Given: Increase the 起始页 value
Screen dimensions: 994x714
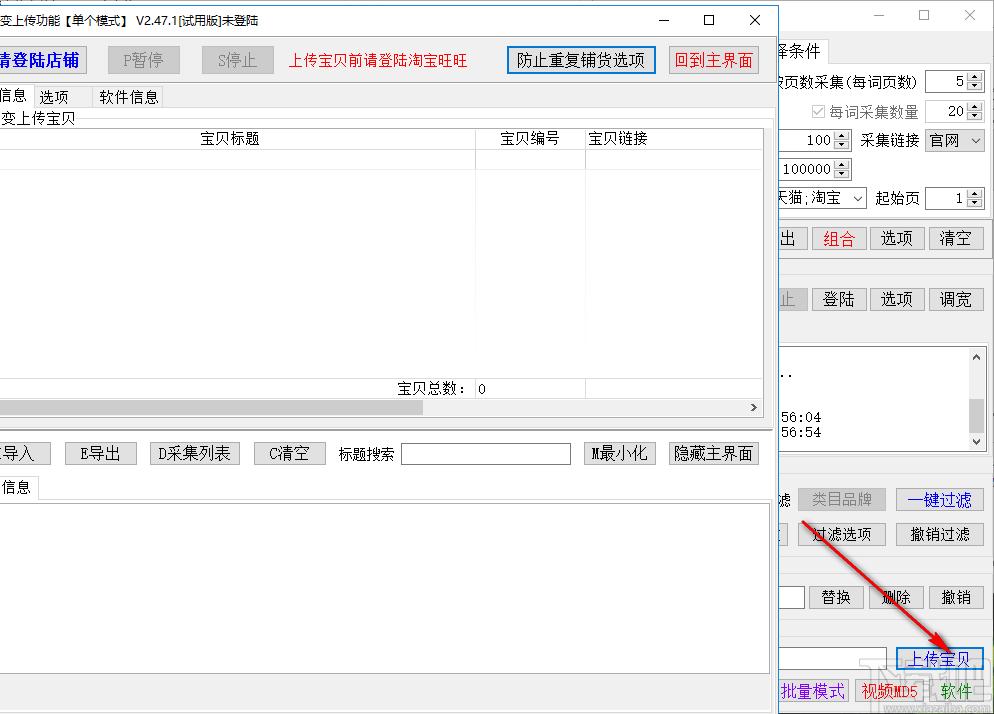Looking at the screenshot, I should 976,193.
